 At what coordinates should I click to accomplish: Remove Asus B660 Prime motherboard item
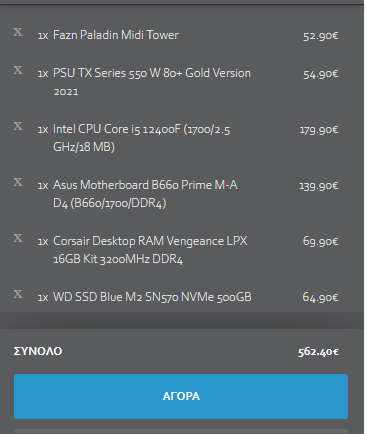click(x=18, y=182)
